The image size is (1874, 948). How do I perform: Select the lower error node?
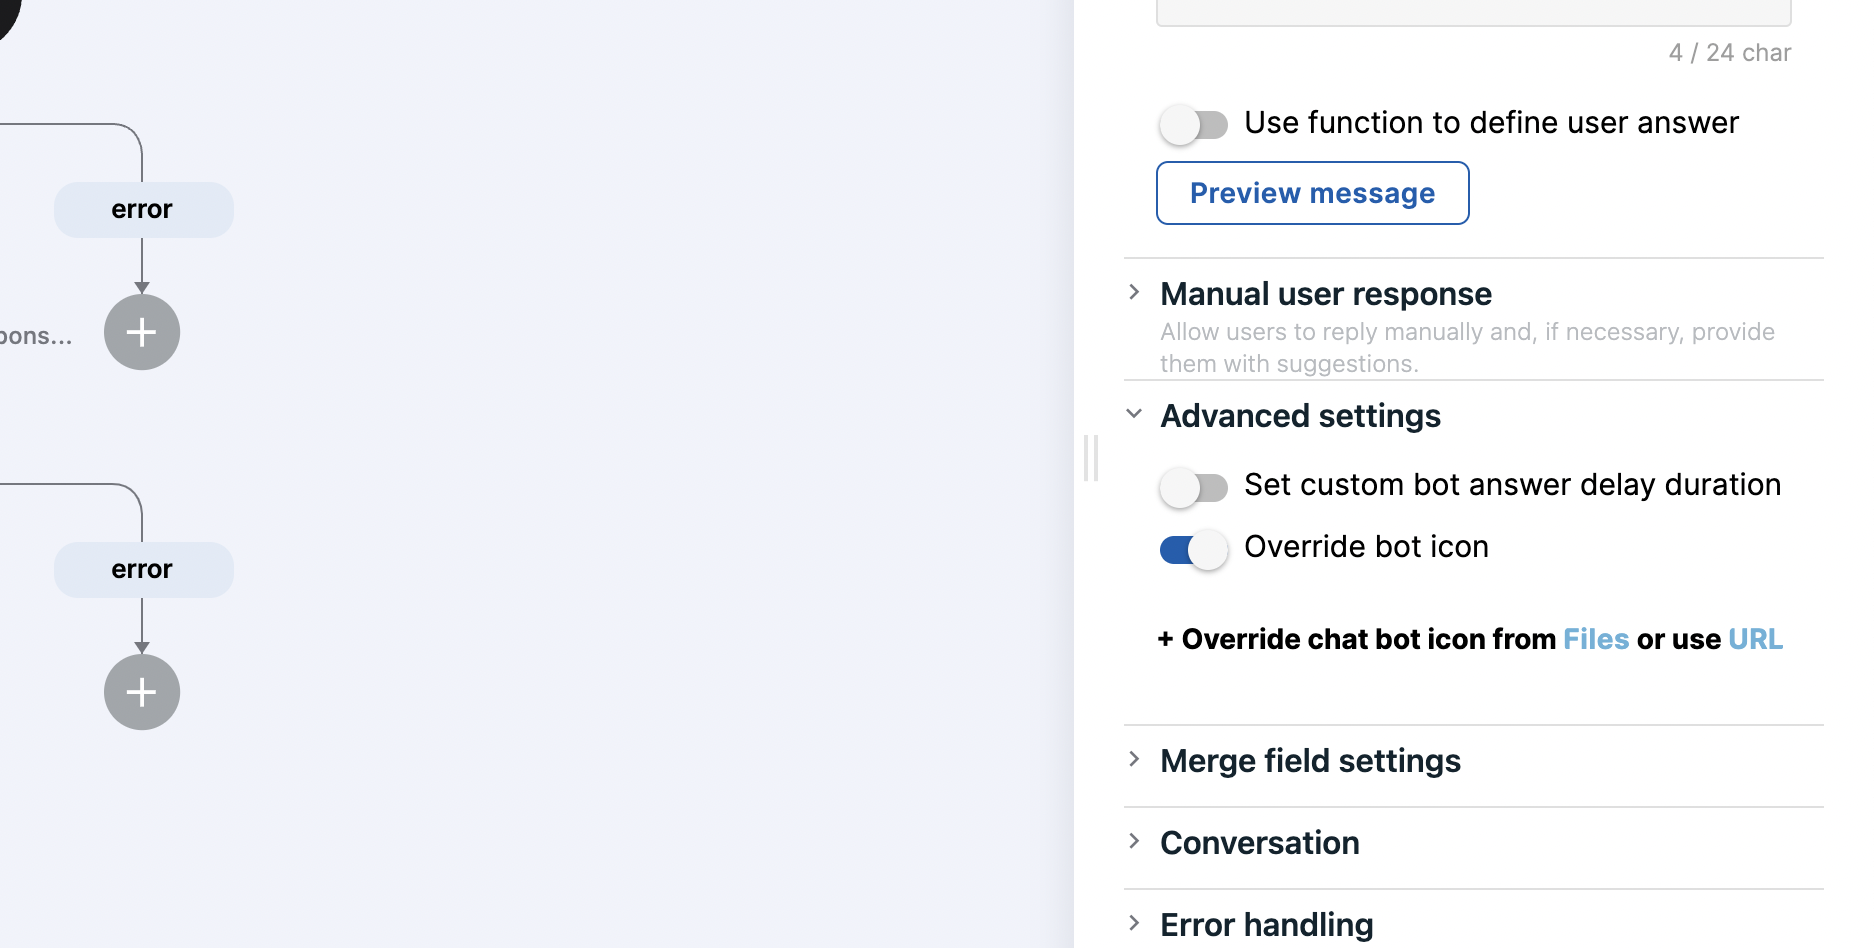pos(143,570)
